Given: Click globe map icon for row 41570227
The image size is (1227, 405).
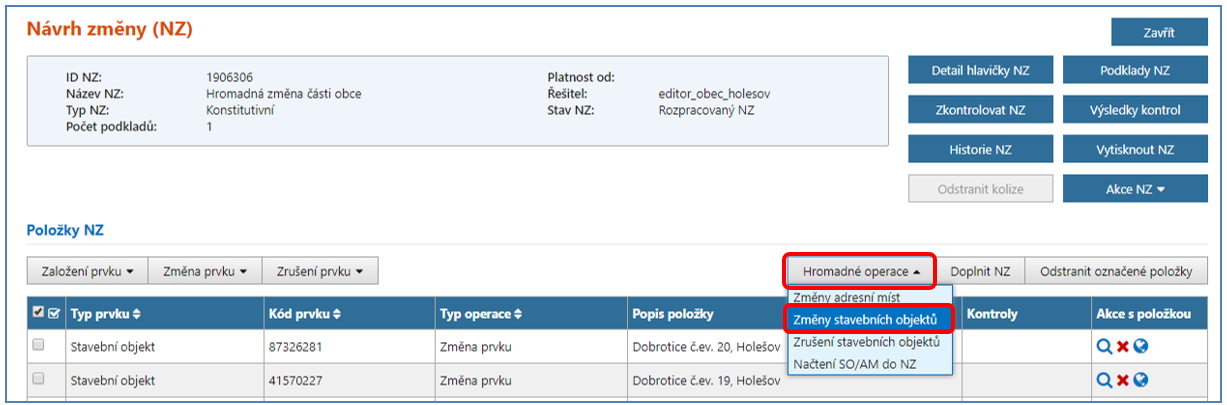Looking at the screenshot, I should [x=1141, y=380].
